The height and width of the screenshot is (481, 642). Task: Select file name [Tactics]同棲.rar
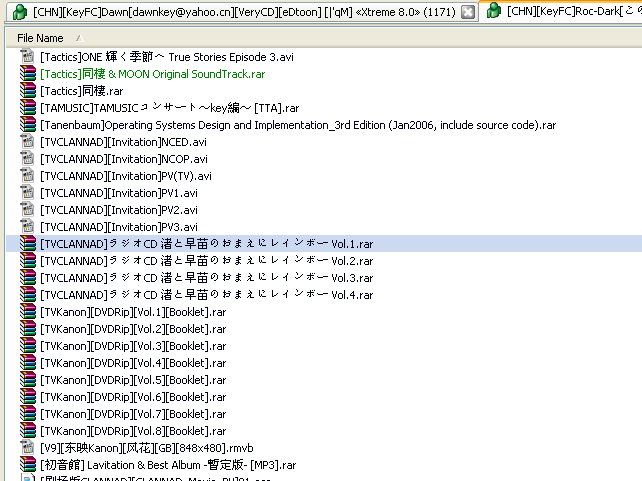[81, 91]
